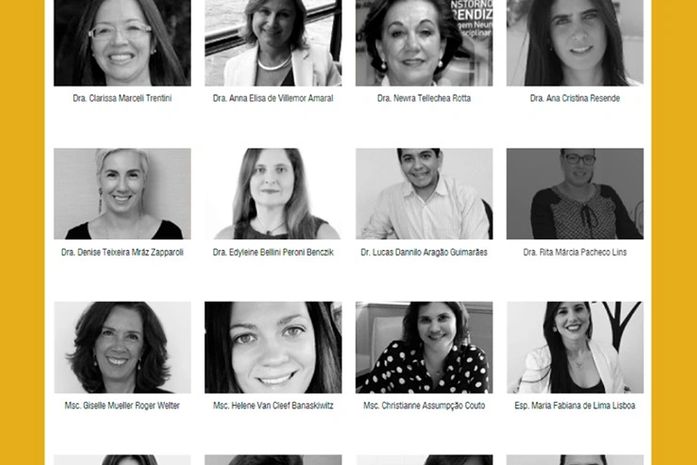Select Msc. Christianne Assumpção Couto's portrait
Viewport: 697px width, 465px height.
pos(424,347)
